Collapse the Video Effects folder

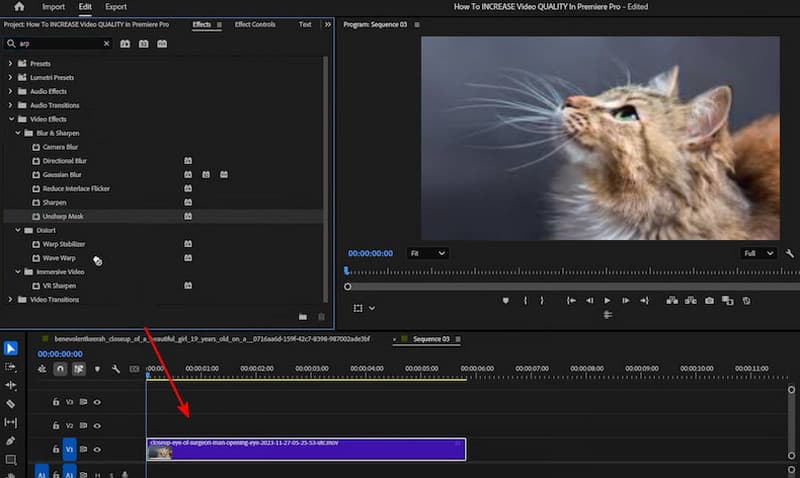[x=11, y=119]
